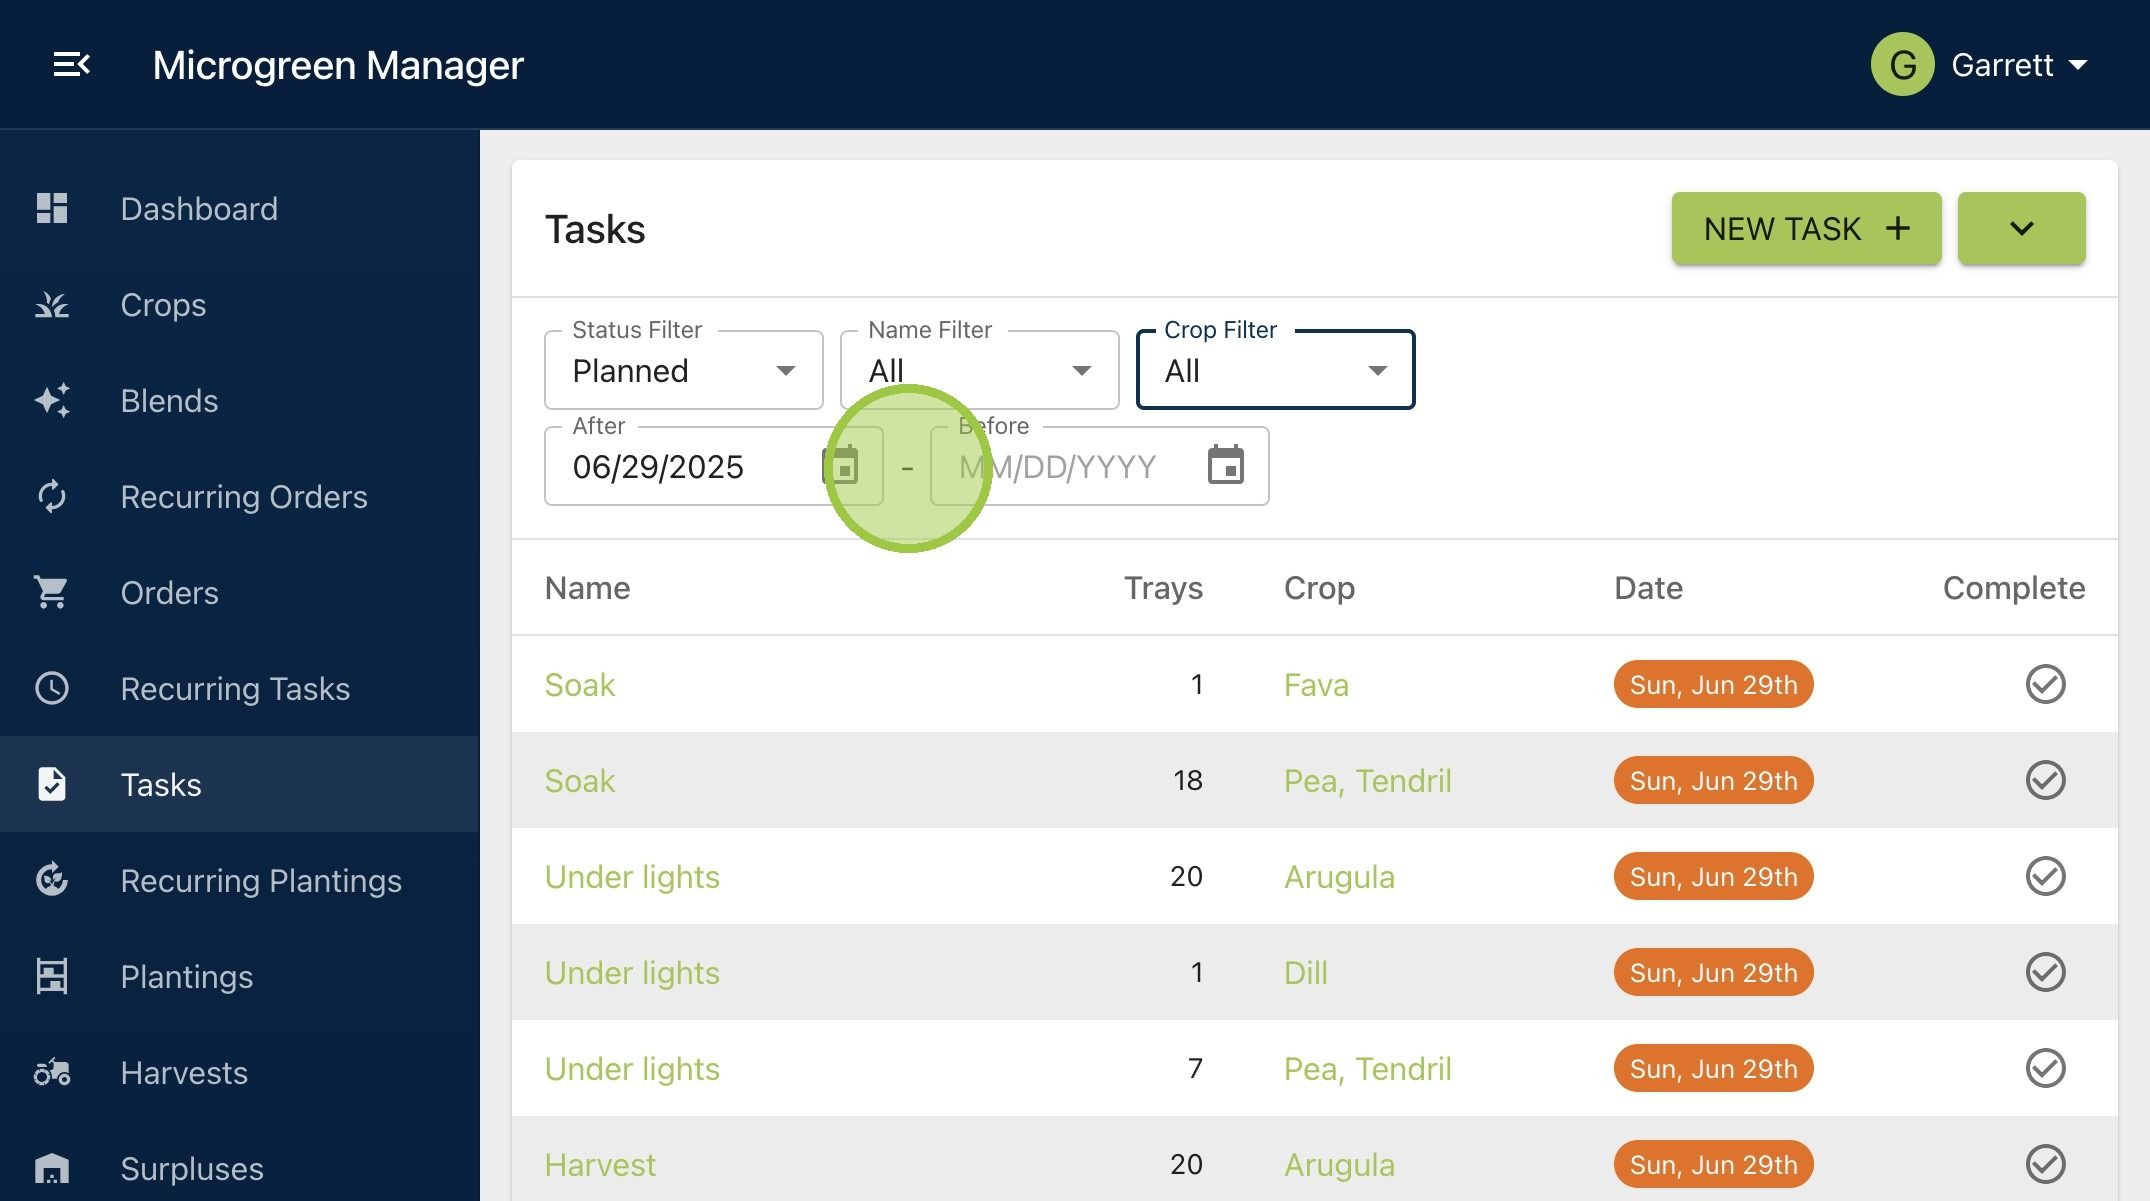Open Under lights task for Dill
The image size is (2150, 1201).
coord(632,972)
